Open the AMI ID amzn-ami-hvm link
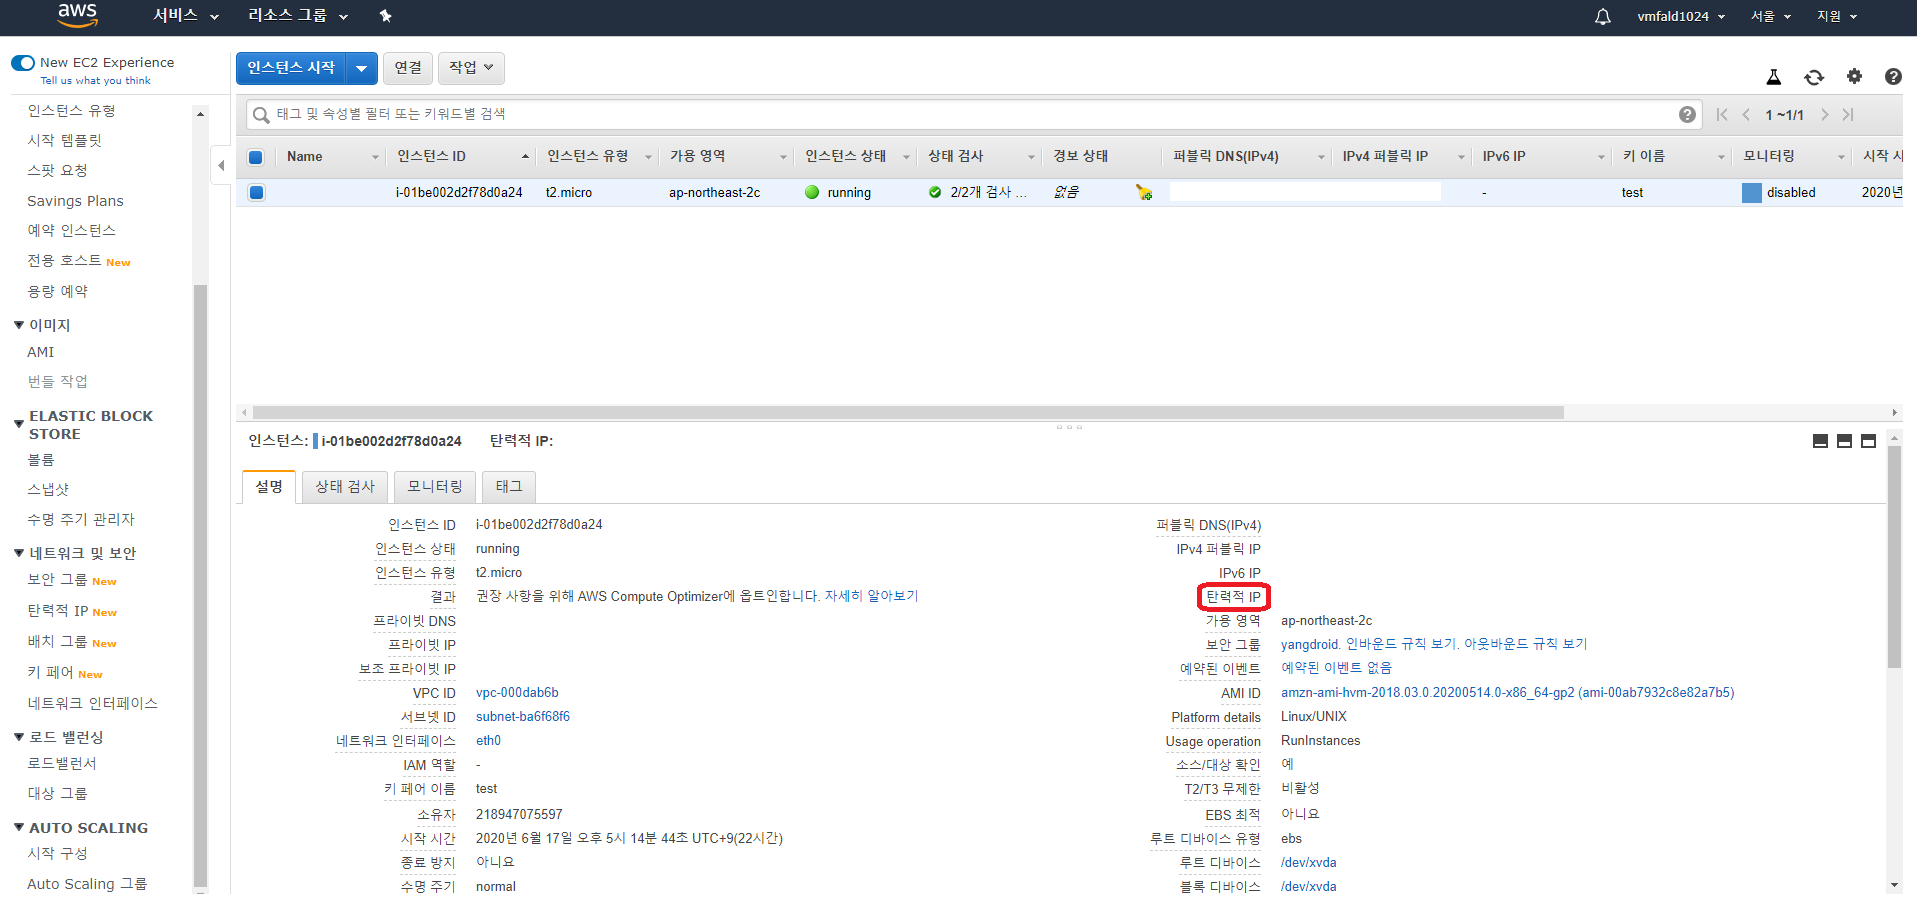Viewport: 1917px width, 901px height. 1507,693
